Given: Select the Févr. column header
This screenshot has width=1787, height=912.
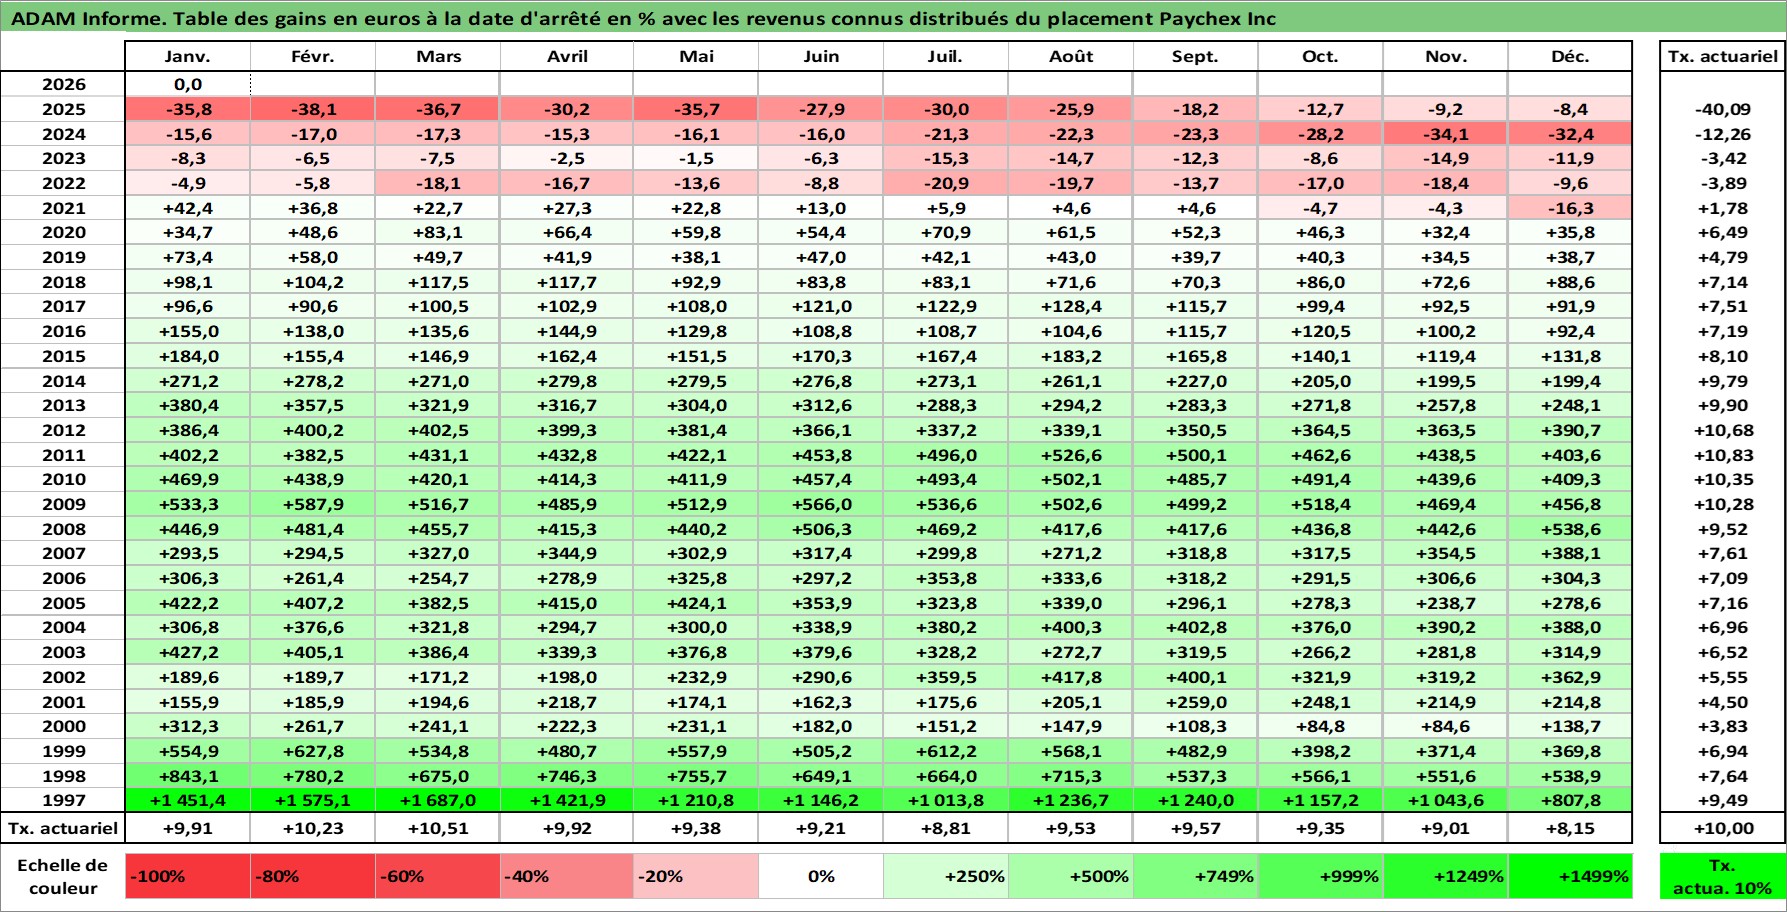Looking at the screenshot, I should coord(313,57).
